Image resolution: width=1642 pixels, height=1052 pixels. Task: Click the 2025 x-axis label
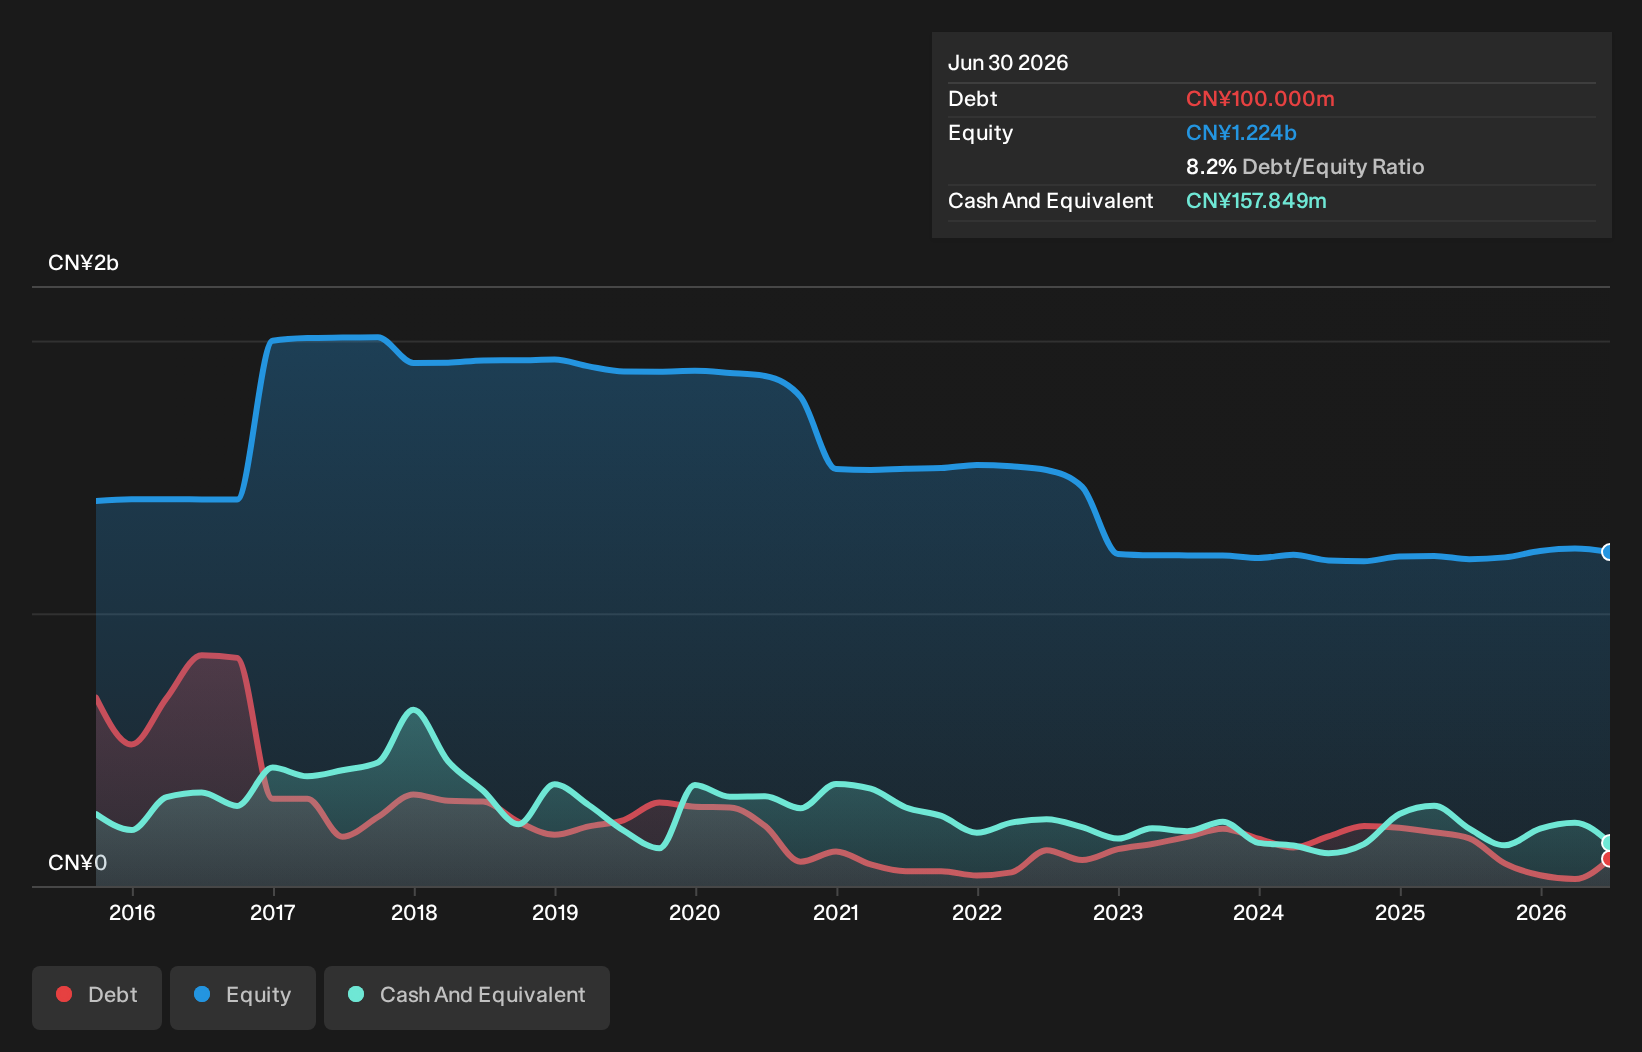click(x=1400, y=912)
